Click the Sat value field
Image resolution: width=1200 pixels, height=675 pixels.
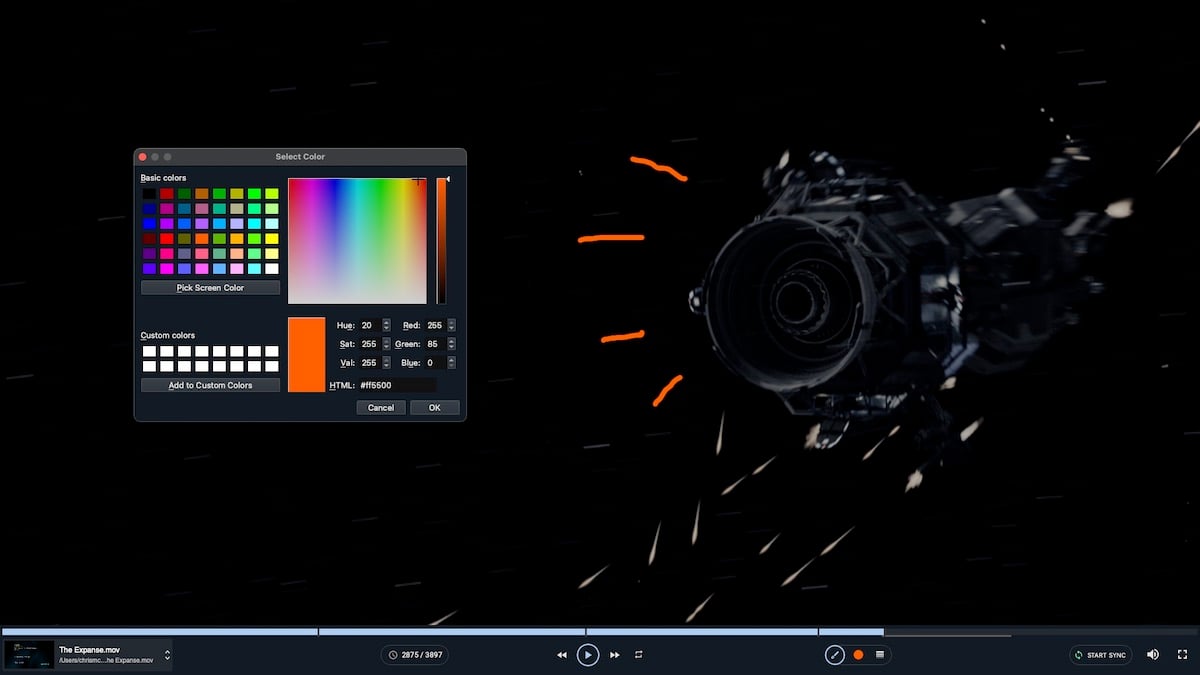[369, 344]
